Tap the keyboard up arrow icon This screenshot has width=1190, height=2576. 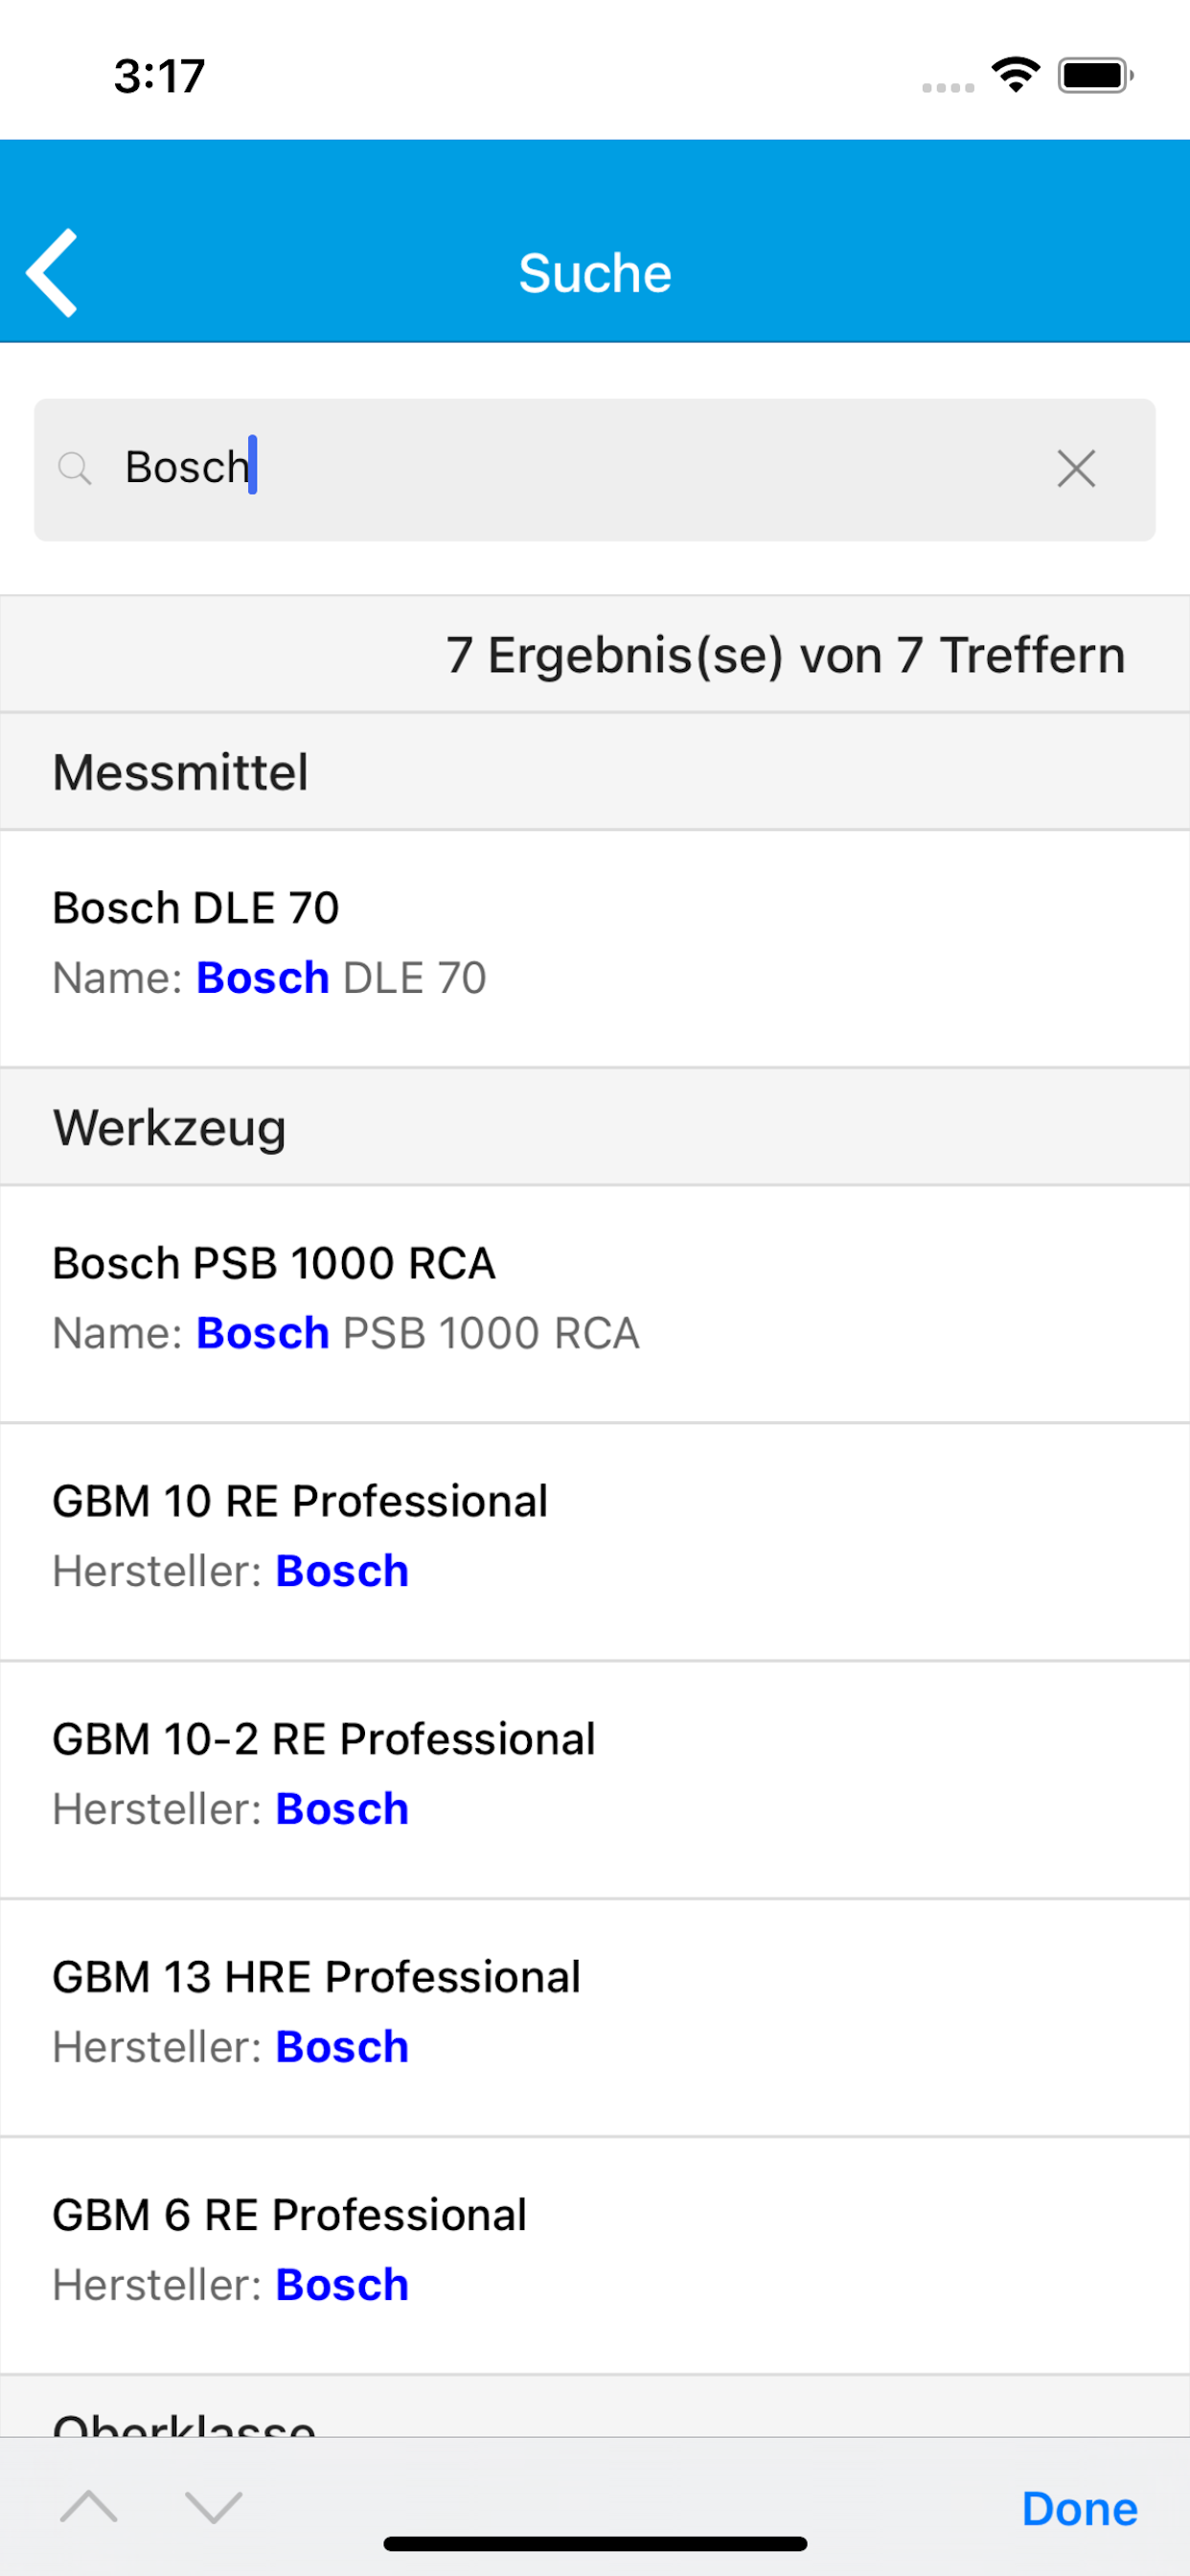click(x=89, y=2507)
